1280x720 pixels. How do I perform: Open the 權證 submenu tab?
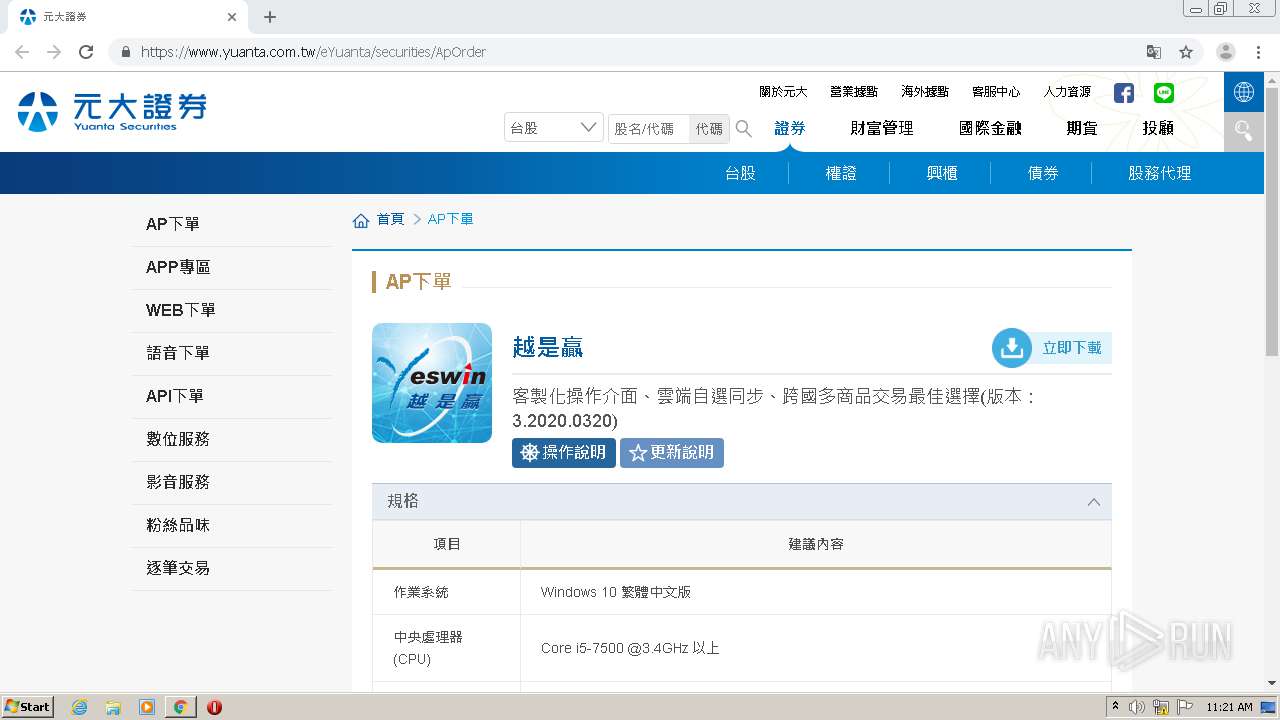pos(841,173)
